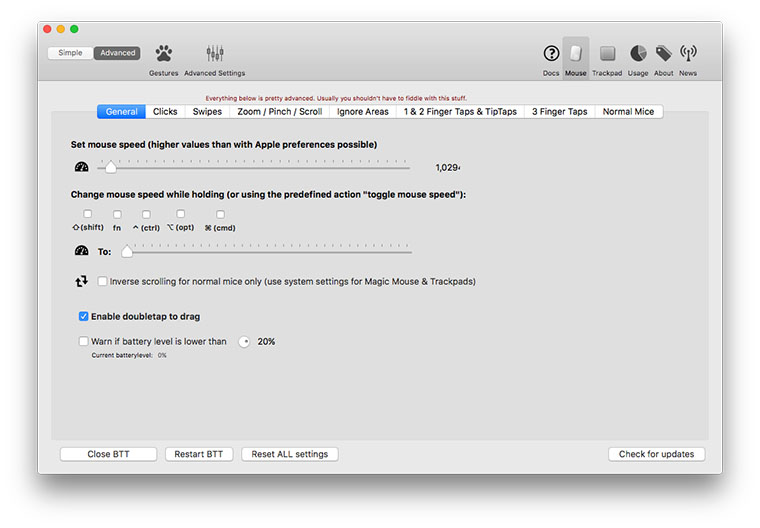Toggle the opt modifier checkbox

point(181,214)
